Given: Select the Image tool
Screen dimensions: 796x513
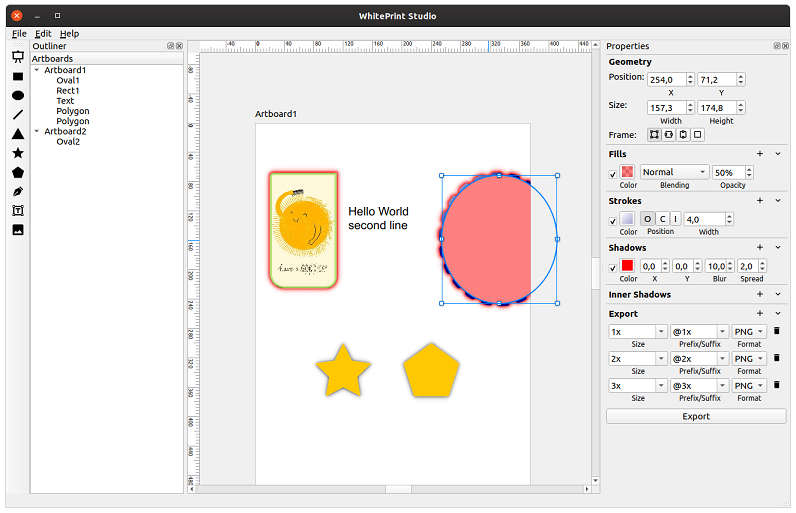Looking at the screenshot, I should pyautogui.click(x=18, y=230).
